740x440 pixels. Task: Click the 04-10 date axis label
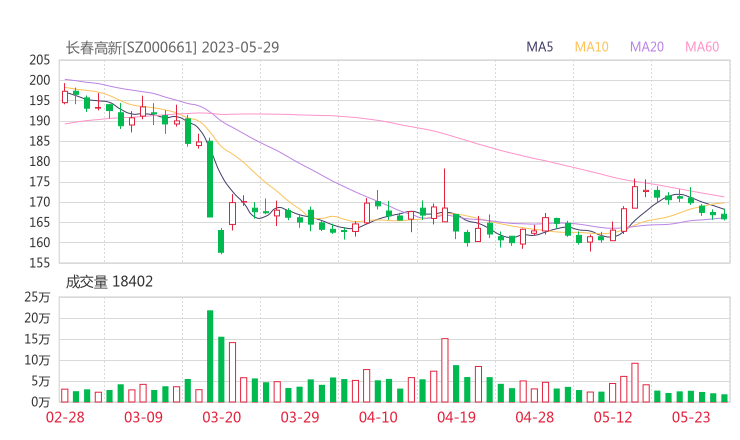point(378,417)
